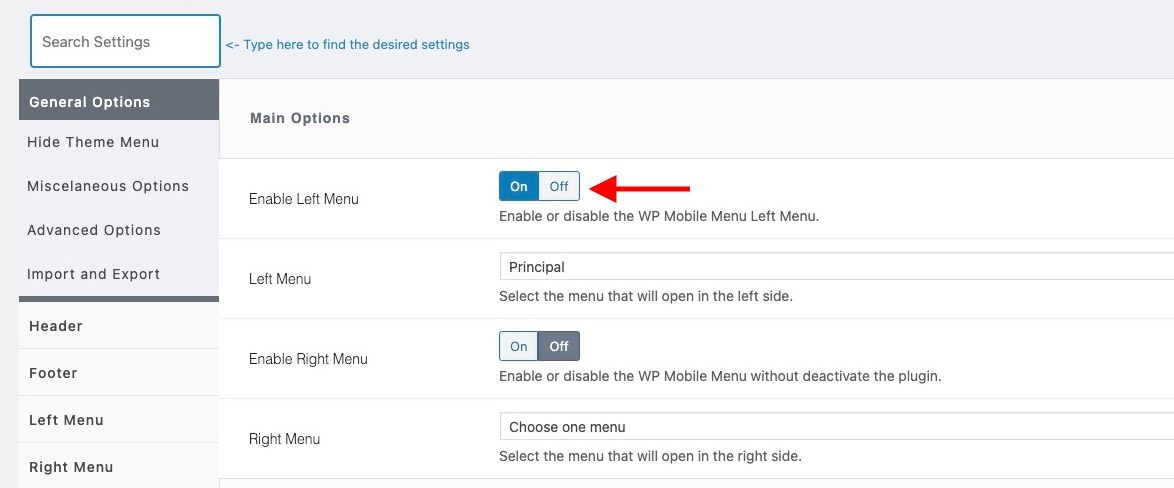Click the Enable Left Menu label

tap(303, 199)
